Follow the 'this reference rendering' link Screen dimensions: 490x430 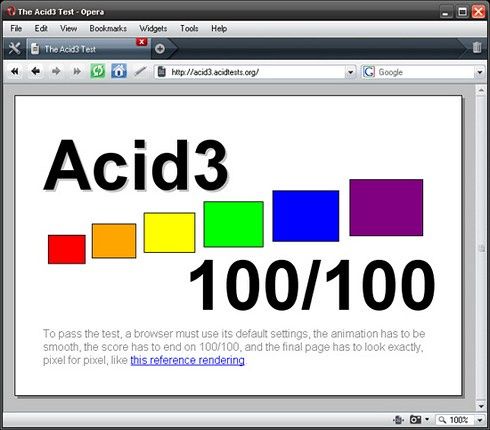[x=187, y=360]
